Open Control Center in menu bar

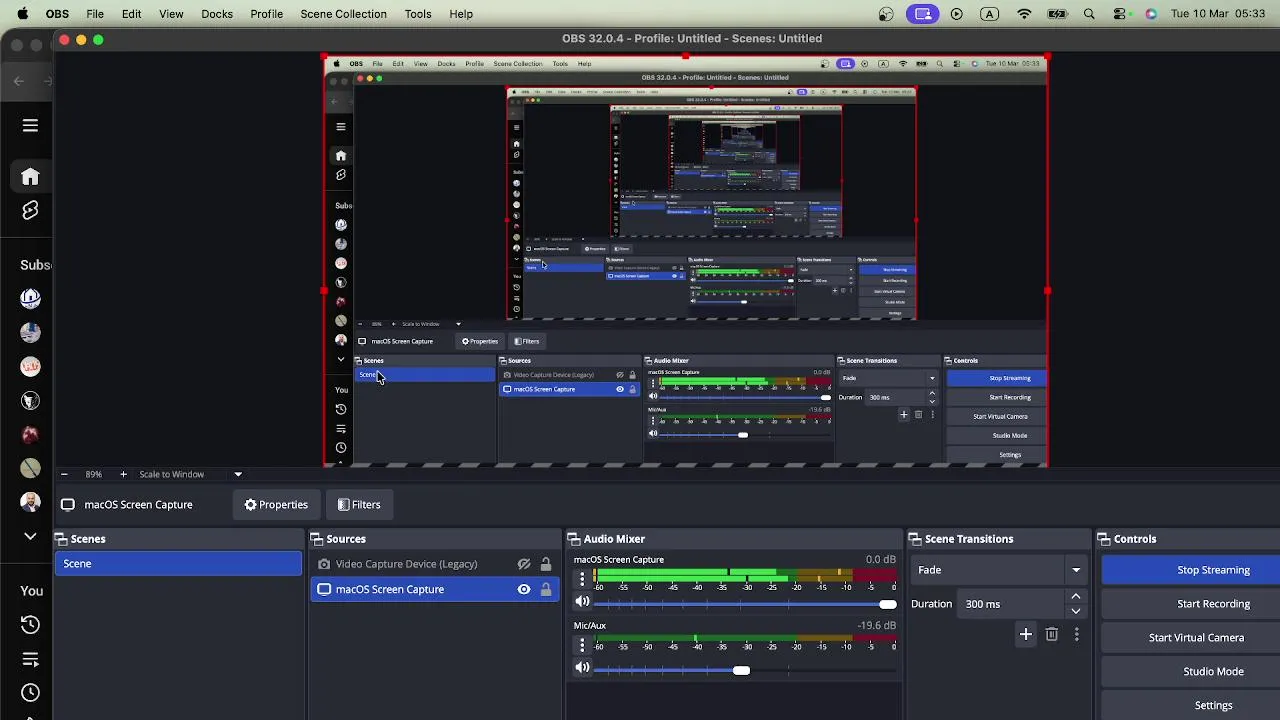coord(1120,14)
